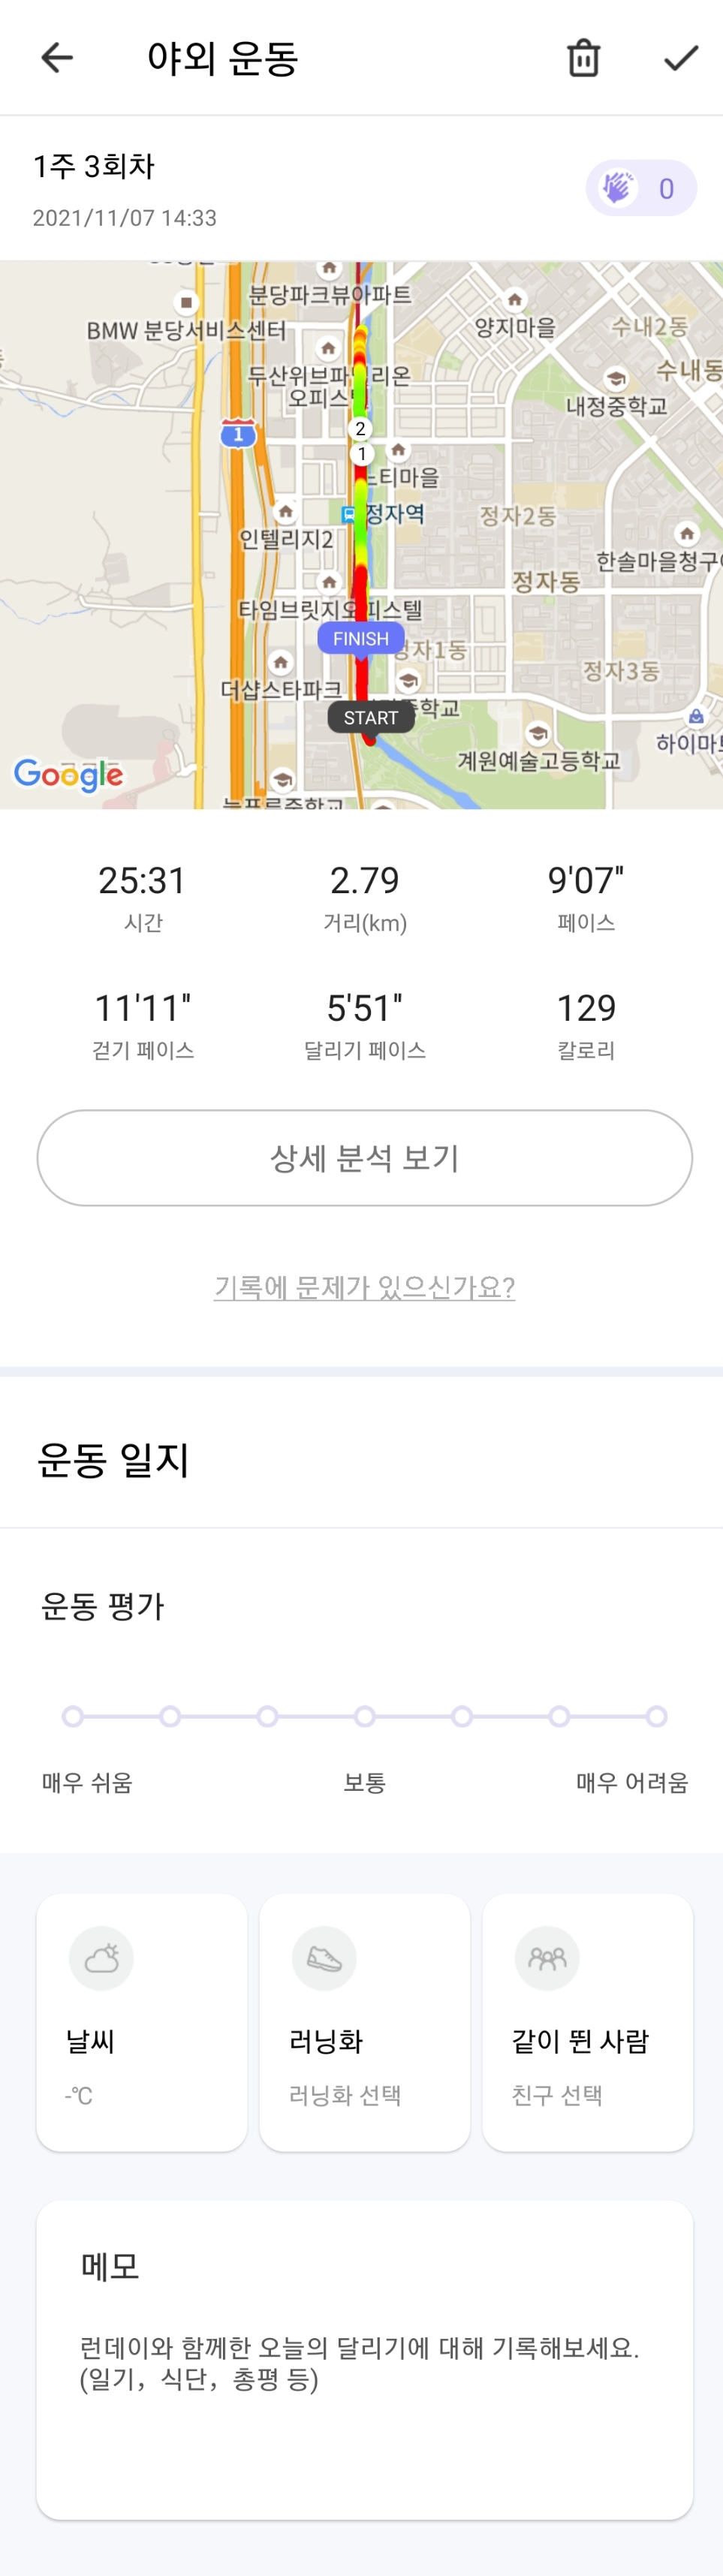Screen dimensions: 723x2576
Task: Tap the clapping hands cheer badge
Action: (641, 188)
